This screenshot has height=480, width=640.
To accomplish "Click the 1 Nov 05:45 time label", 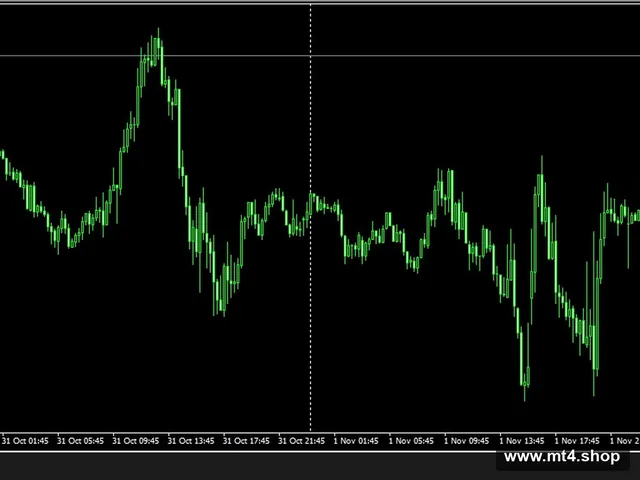I will pos(411,441).
